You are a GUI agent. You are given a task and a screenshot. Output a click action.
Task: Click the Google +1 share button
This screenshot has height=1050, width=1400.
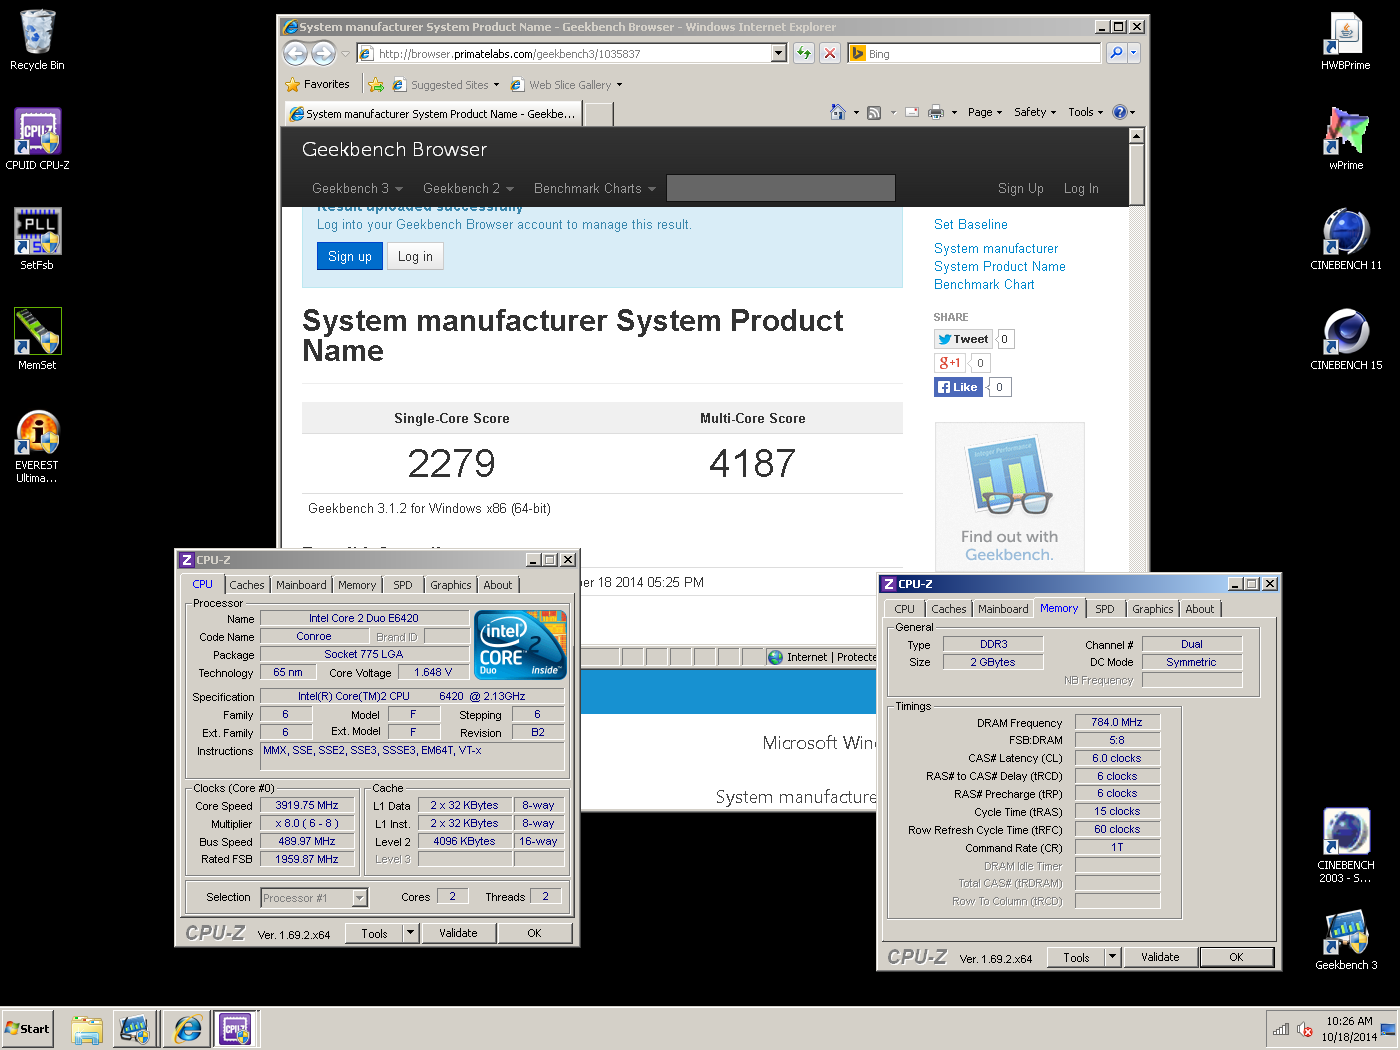point(949,363)
